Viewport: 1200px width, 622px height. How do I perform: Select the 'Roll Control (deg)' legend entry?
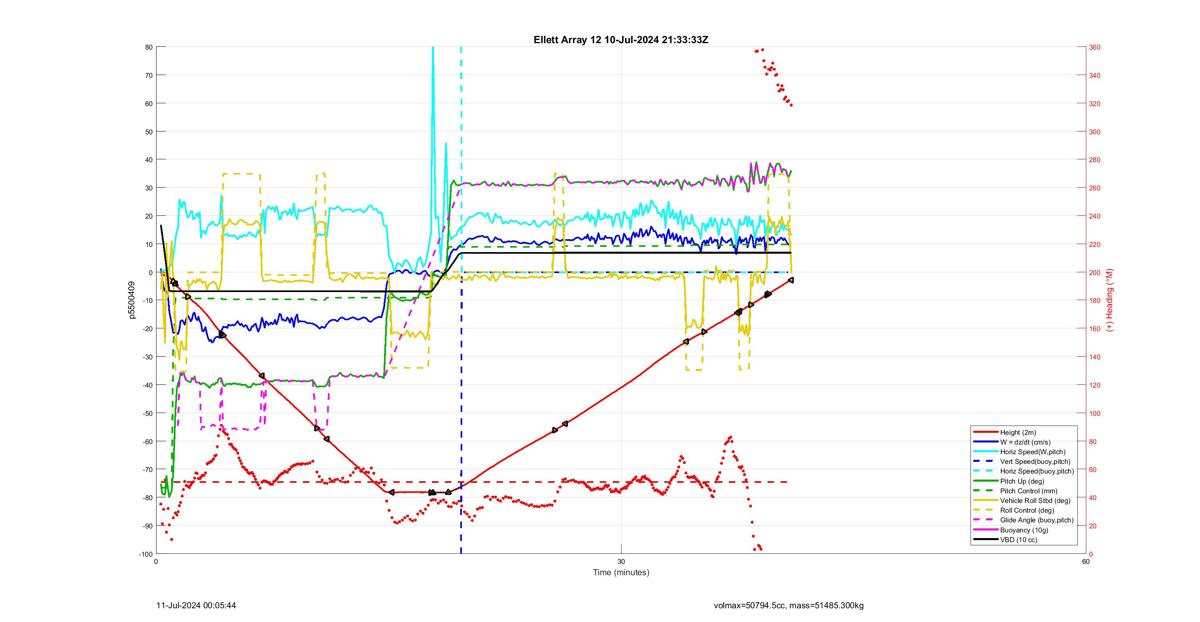click(1029, 511)
